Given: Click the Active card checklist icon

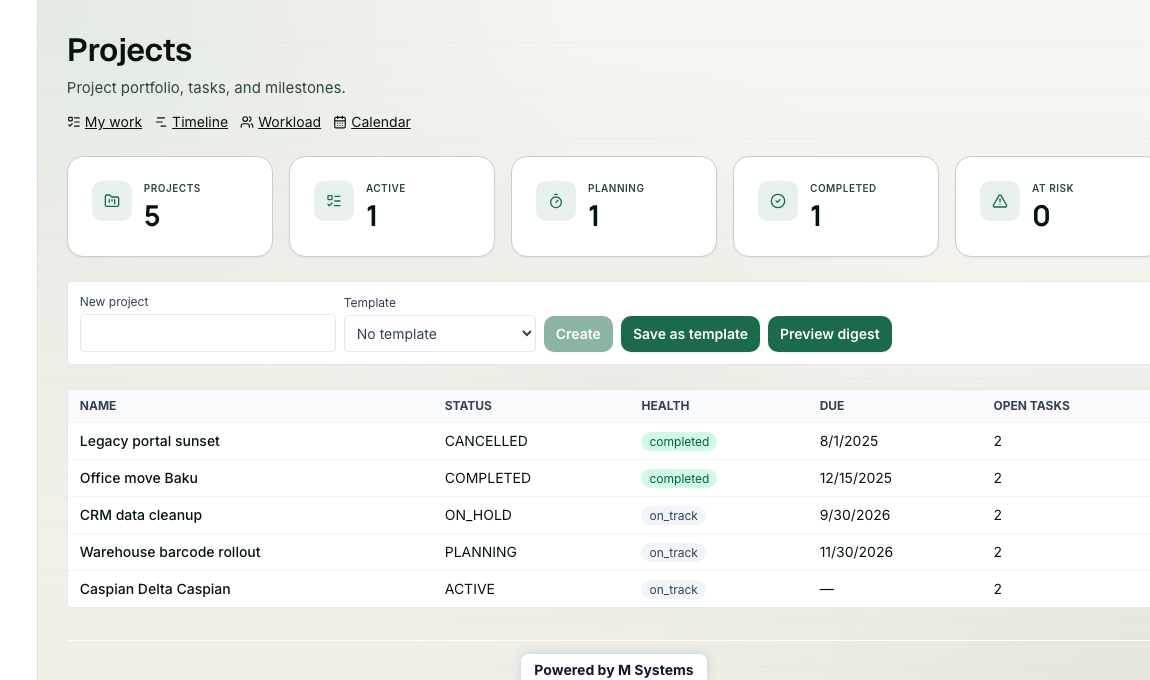Looking at the screenshot, I should pyautogui.click(x=334, y=201).
